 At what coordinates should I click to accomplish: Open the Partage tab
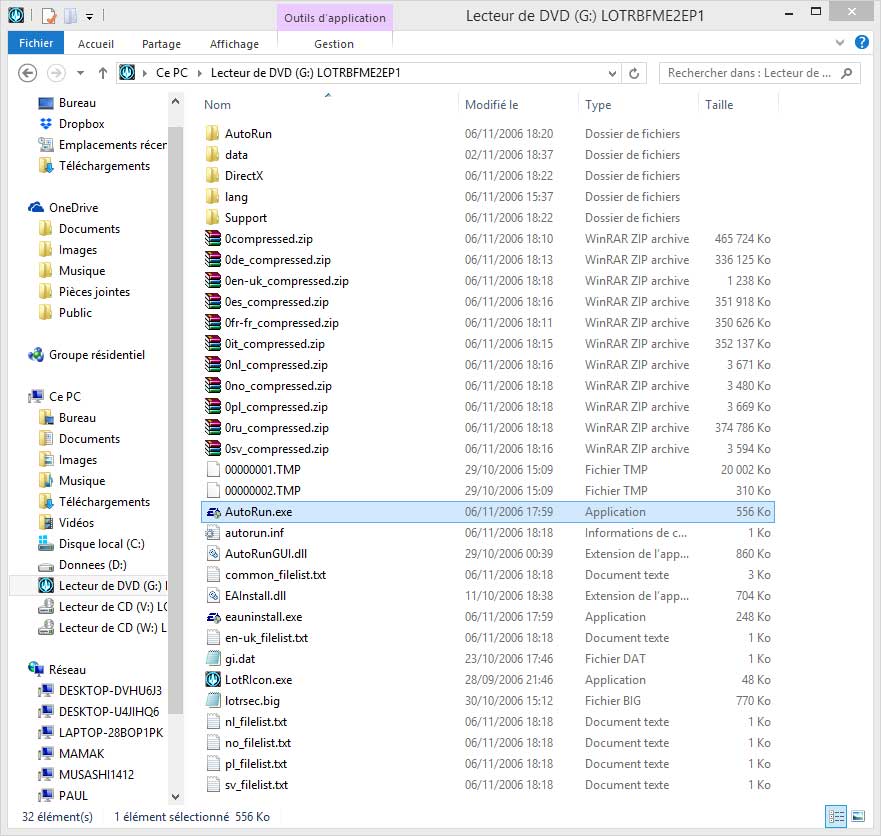(161, 44)
